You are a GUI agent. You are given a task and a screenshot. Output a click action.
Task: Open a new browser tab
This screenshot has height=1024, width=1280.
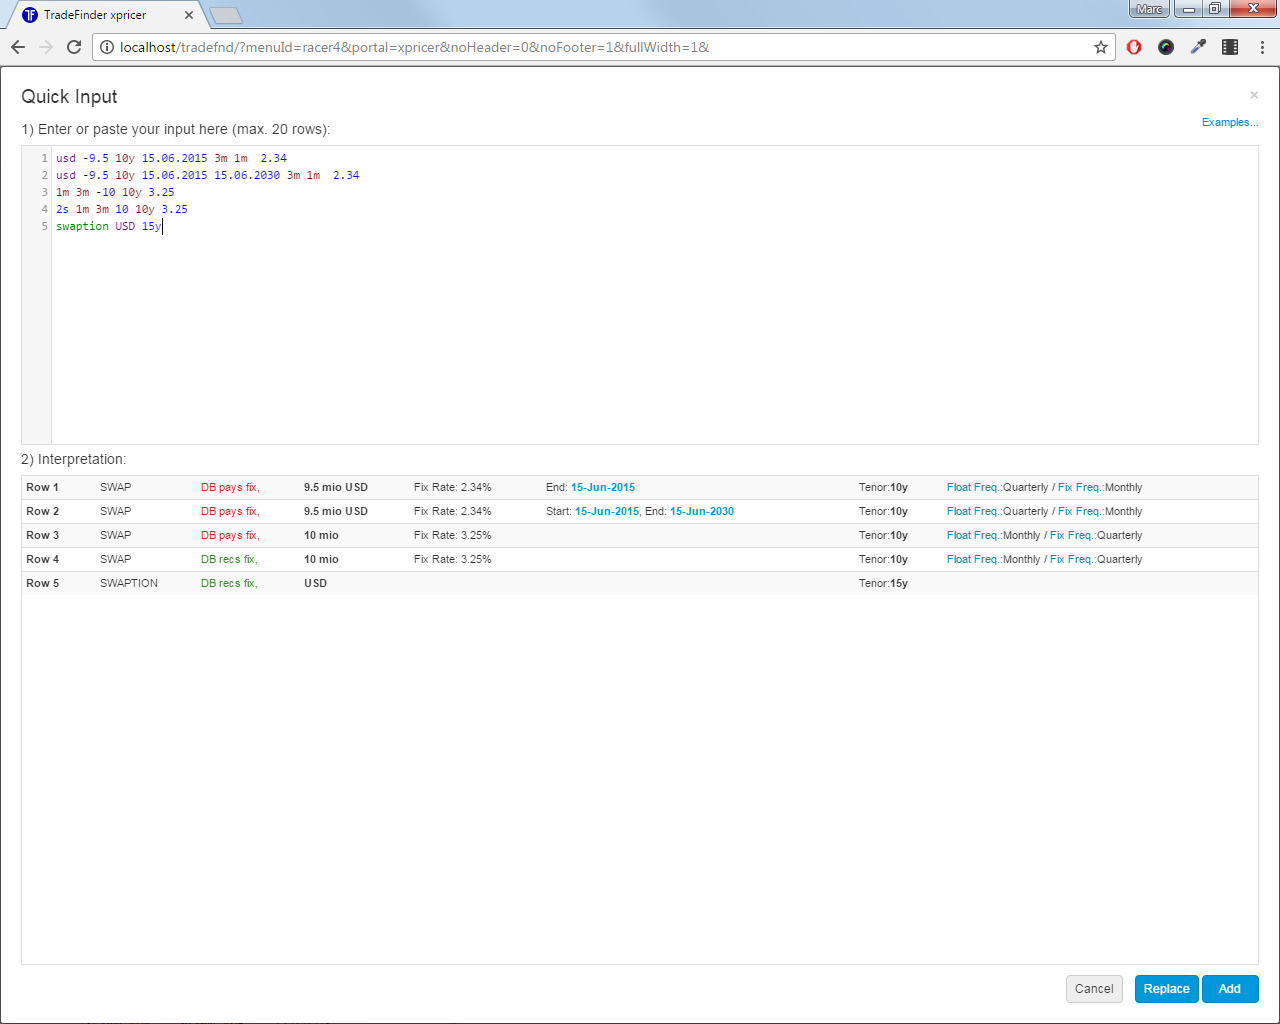pos(226,15)
